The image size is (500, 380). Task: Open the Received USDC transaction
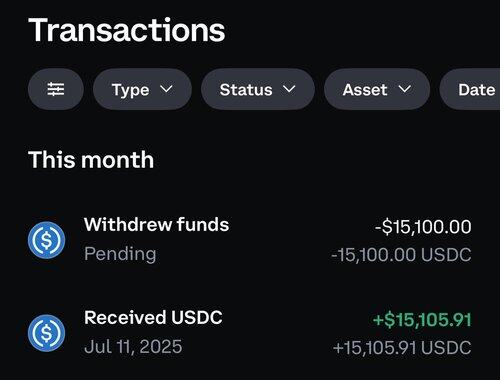click(250, 333)
